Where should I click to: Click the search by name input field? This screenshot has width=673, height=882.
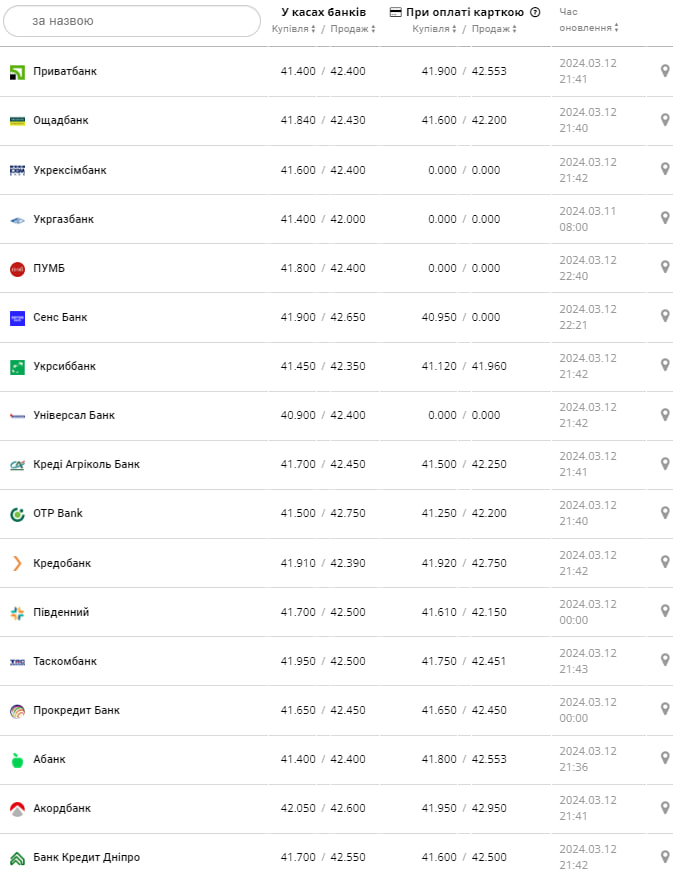[x=133, y=21]
